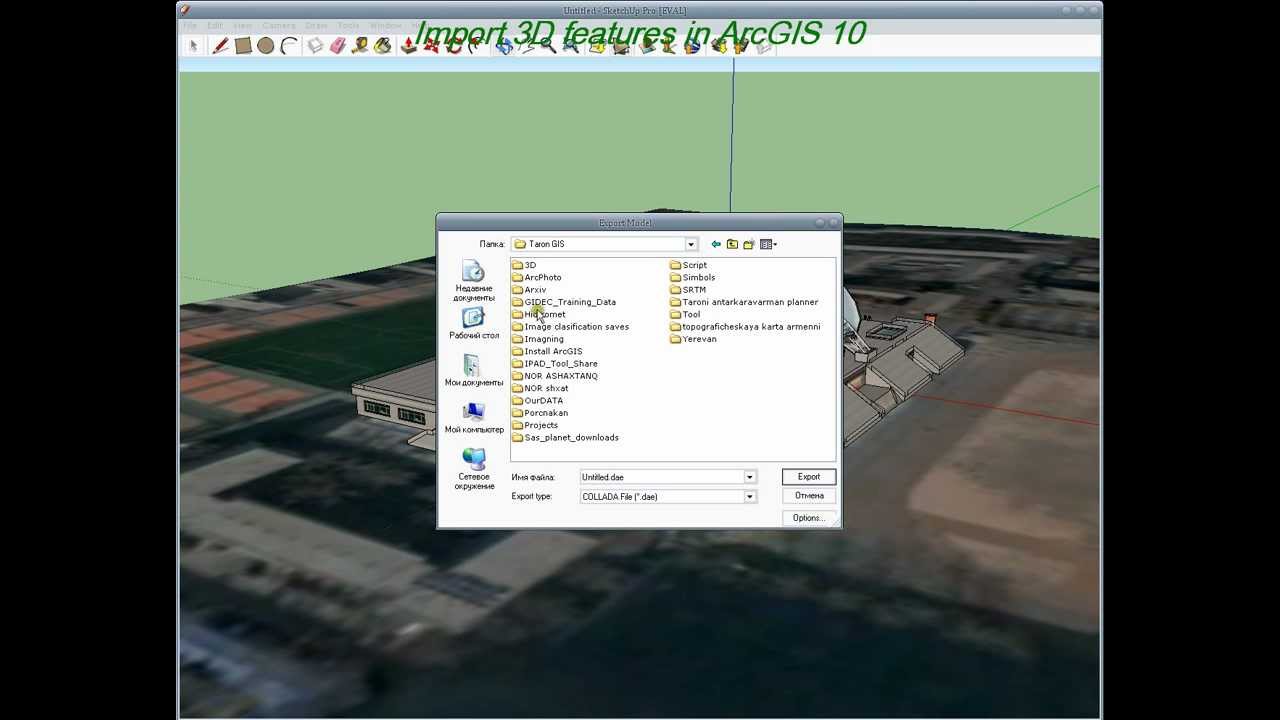Screen dimensions: 1280x720
Task: Select the Tool folder
Action: [685, 314]
